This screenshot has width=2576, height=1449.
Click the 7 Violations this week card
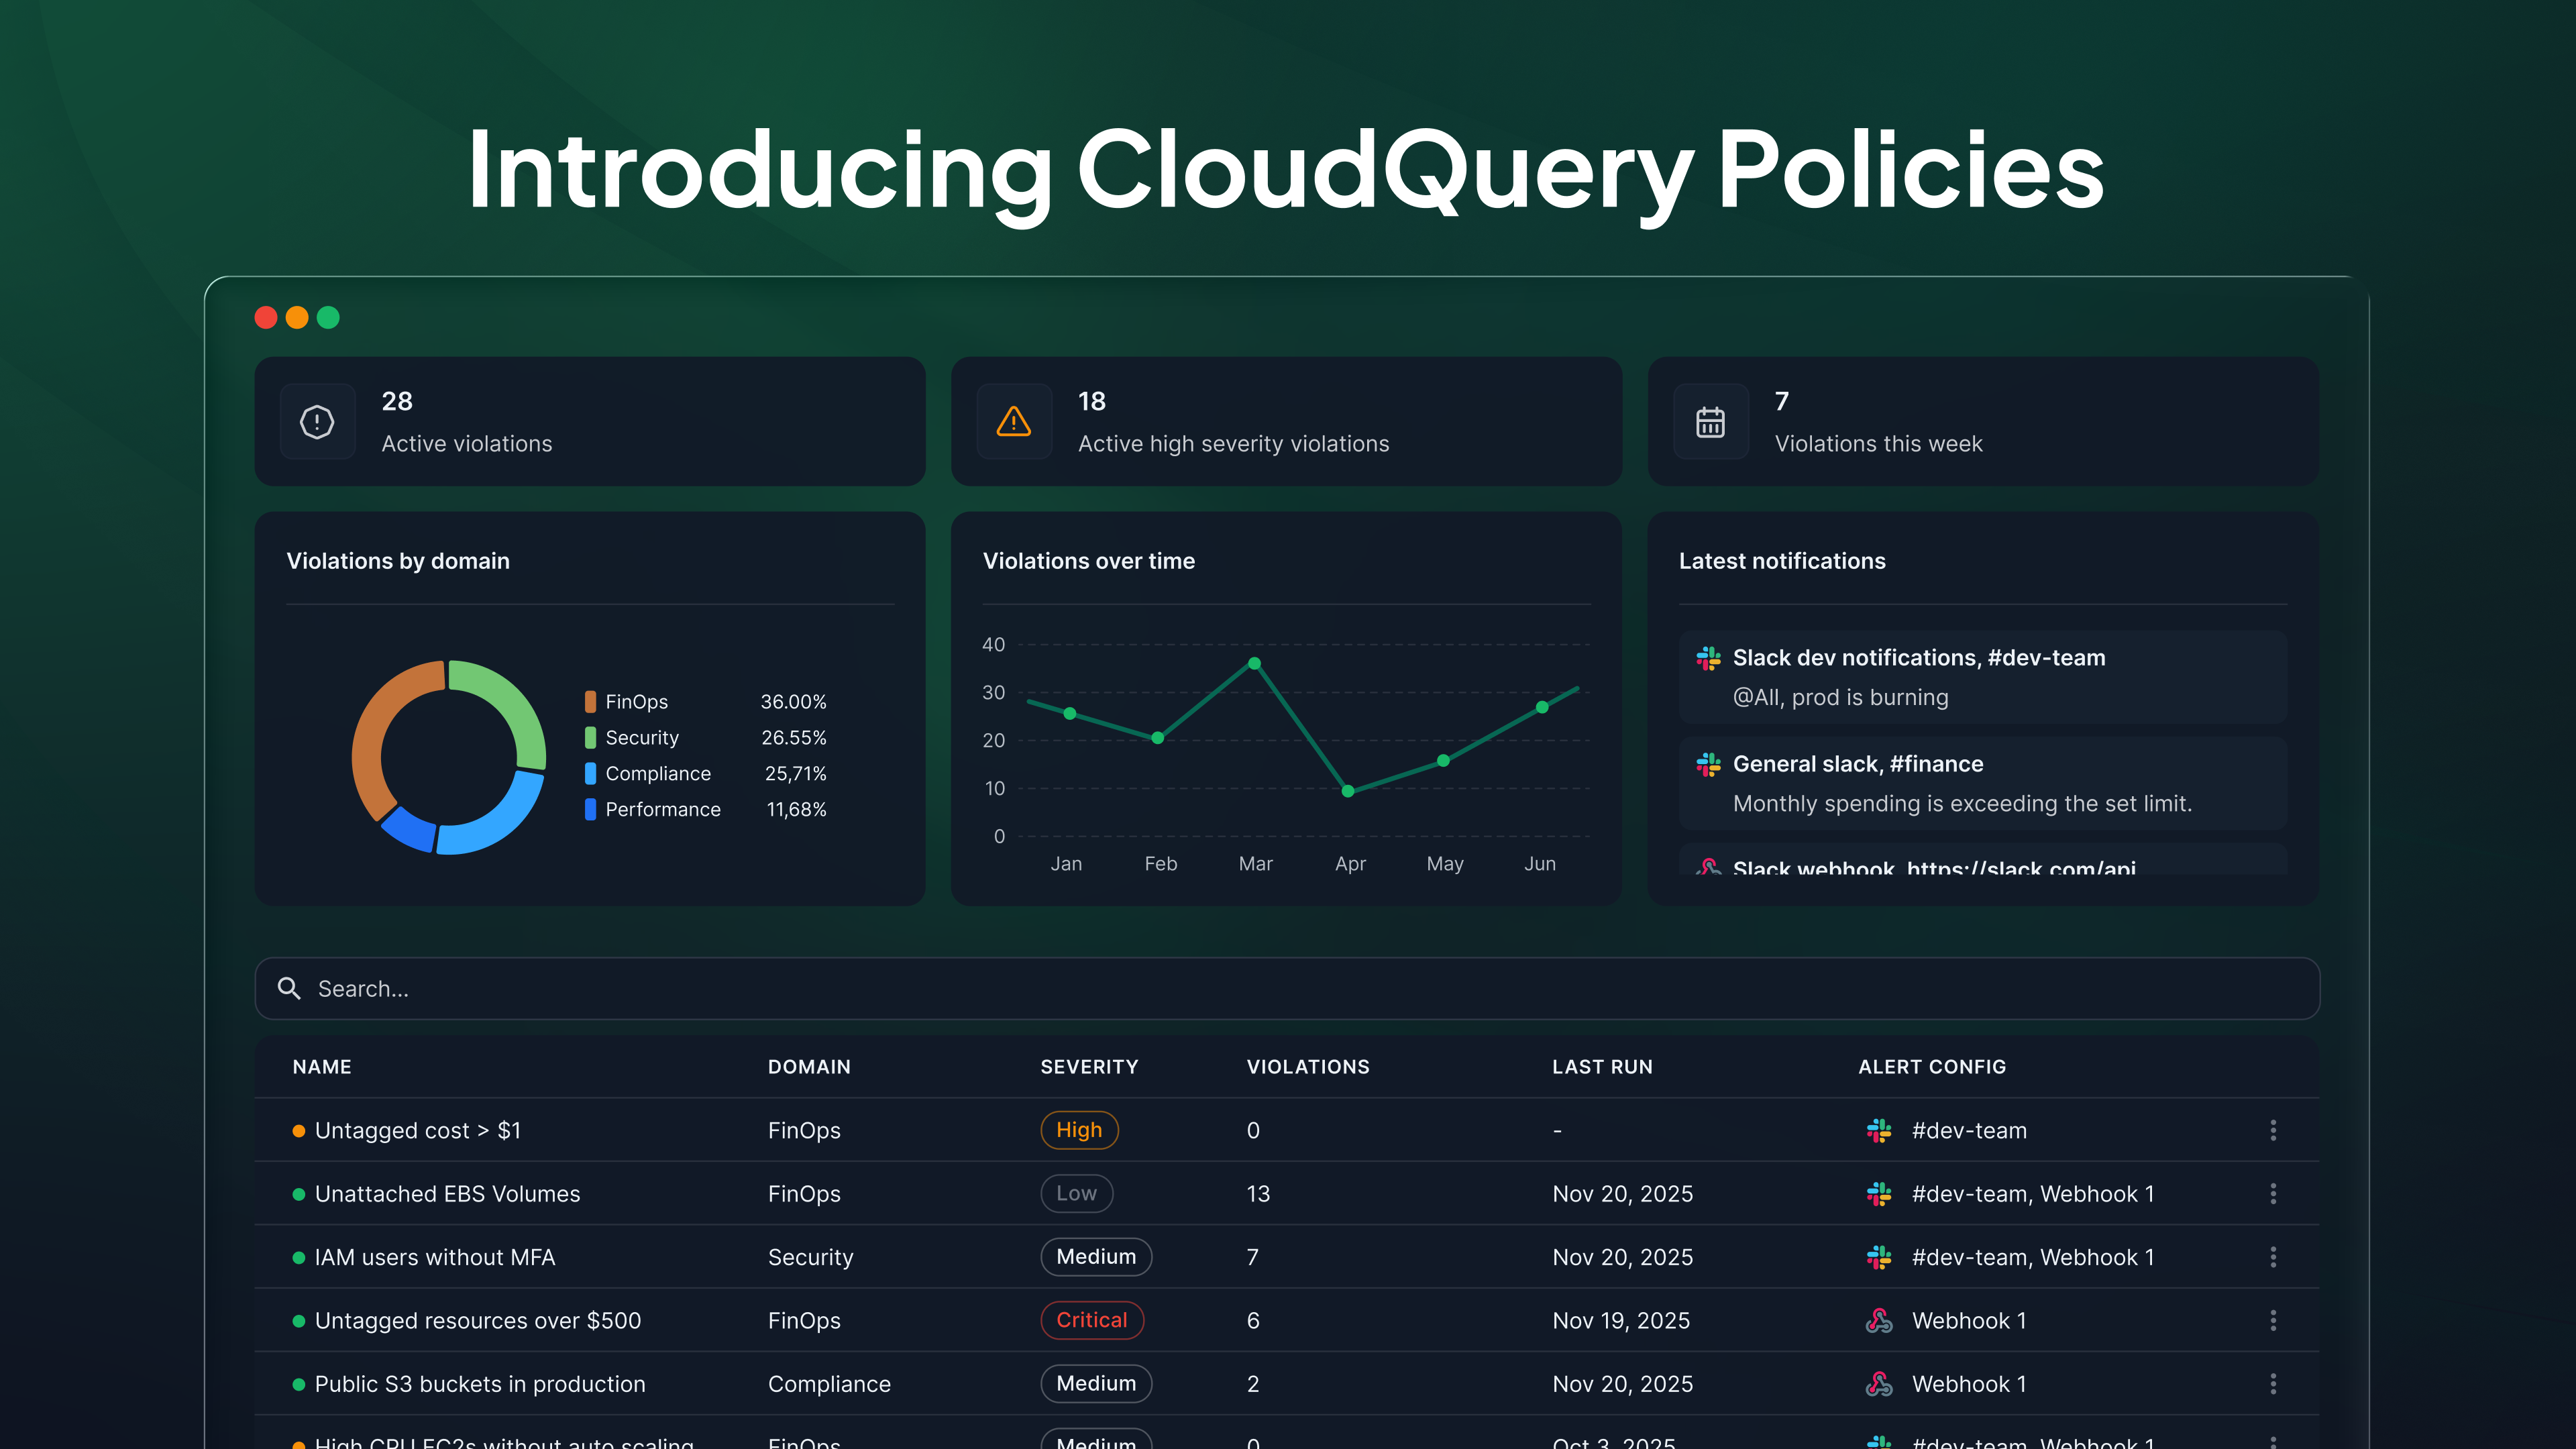coord(1983,421)
